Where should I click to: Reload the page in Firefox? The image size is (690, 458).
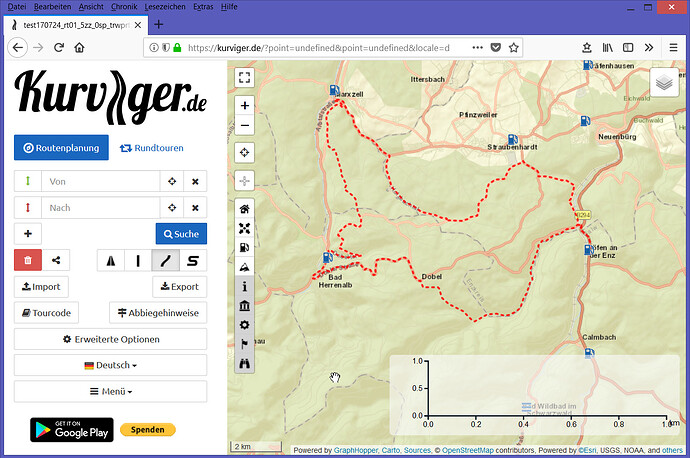coord(59,48)
